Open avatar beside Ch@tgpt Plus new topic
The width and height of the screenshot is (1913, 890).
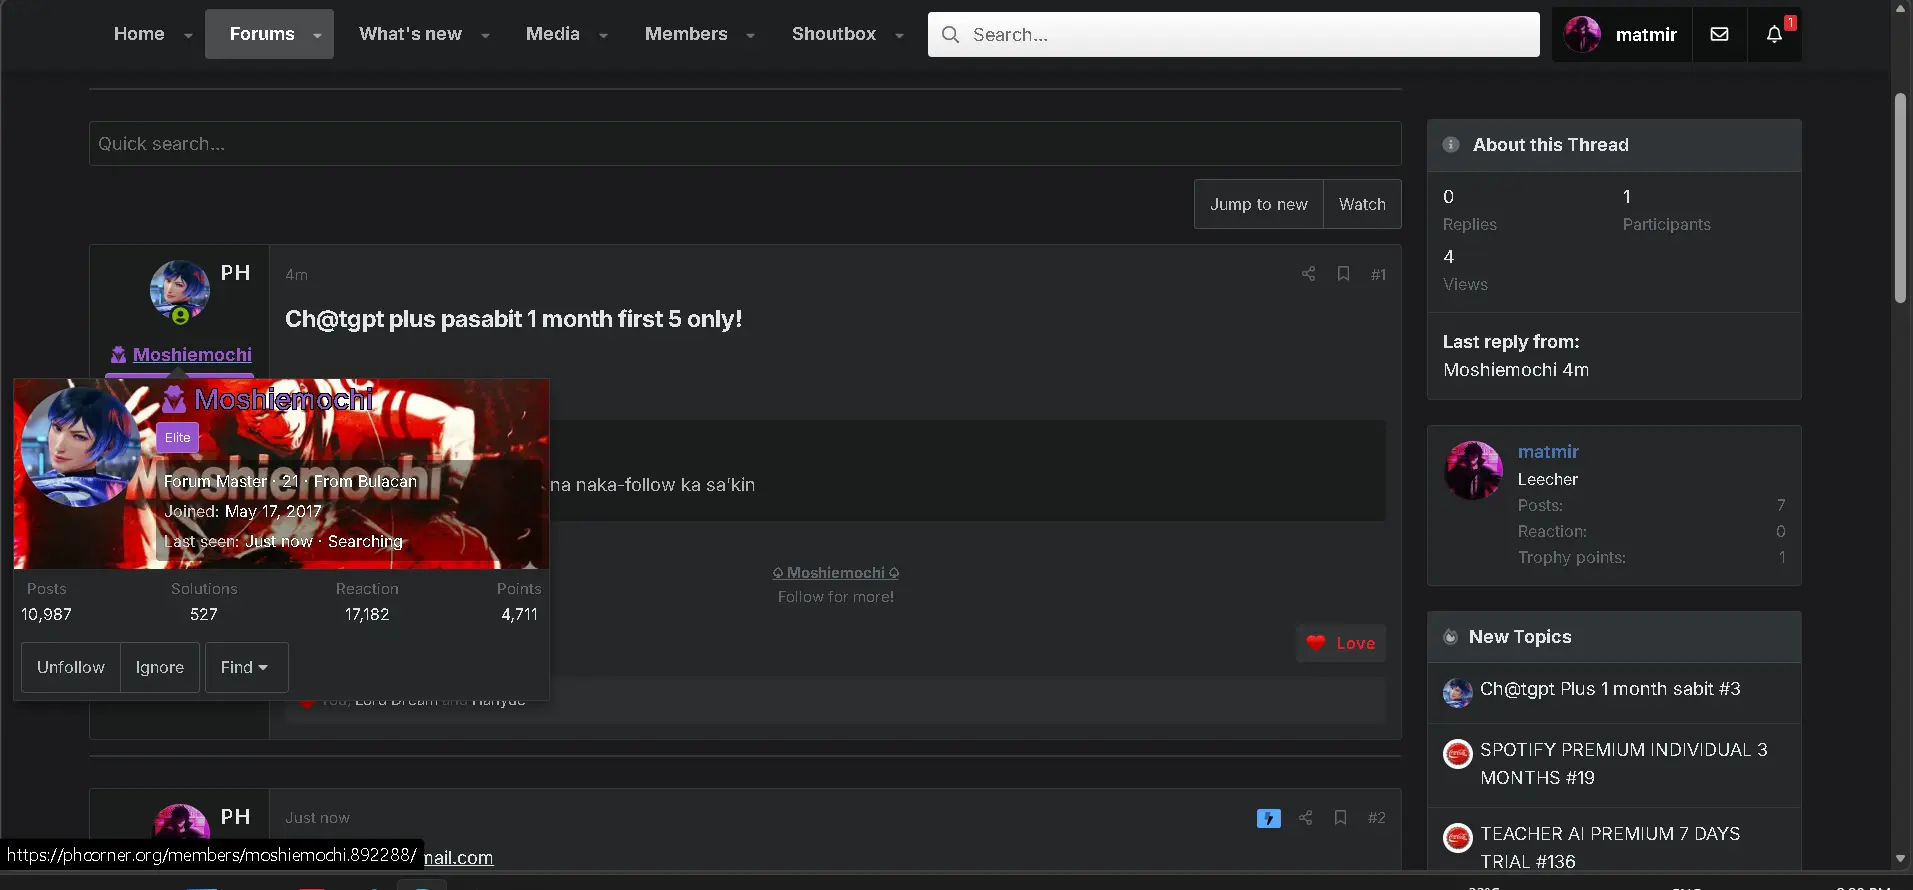[1457, 692]
